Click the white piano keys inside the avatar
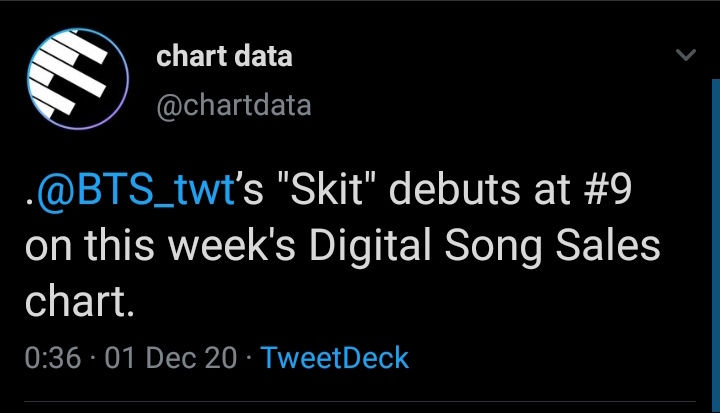The height and width of the screenshot is (413, 720). pos(62,72)
